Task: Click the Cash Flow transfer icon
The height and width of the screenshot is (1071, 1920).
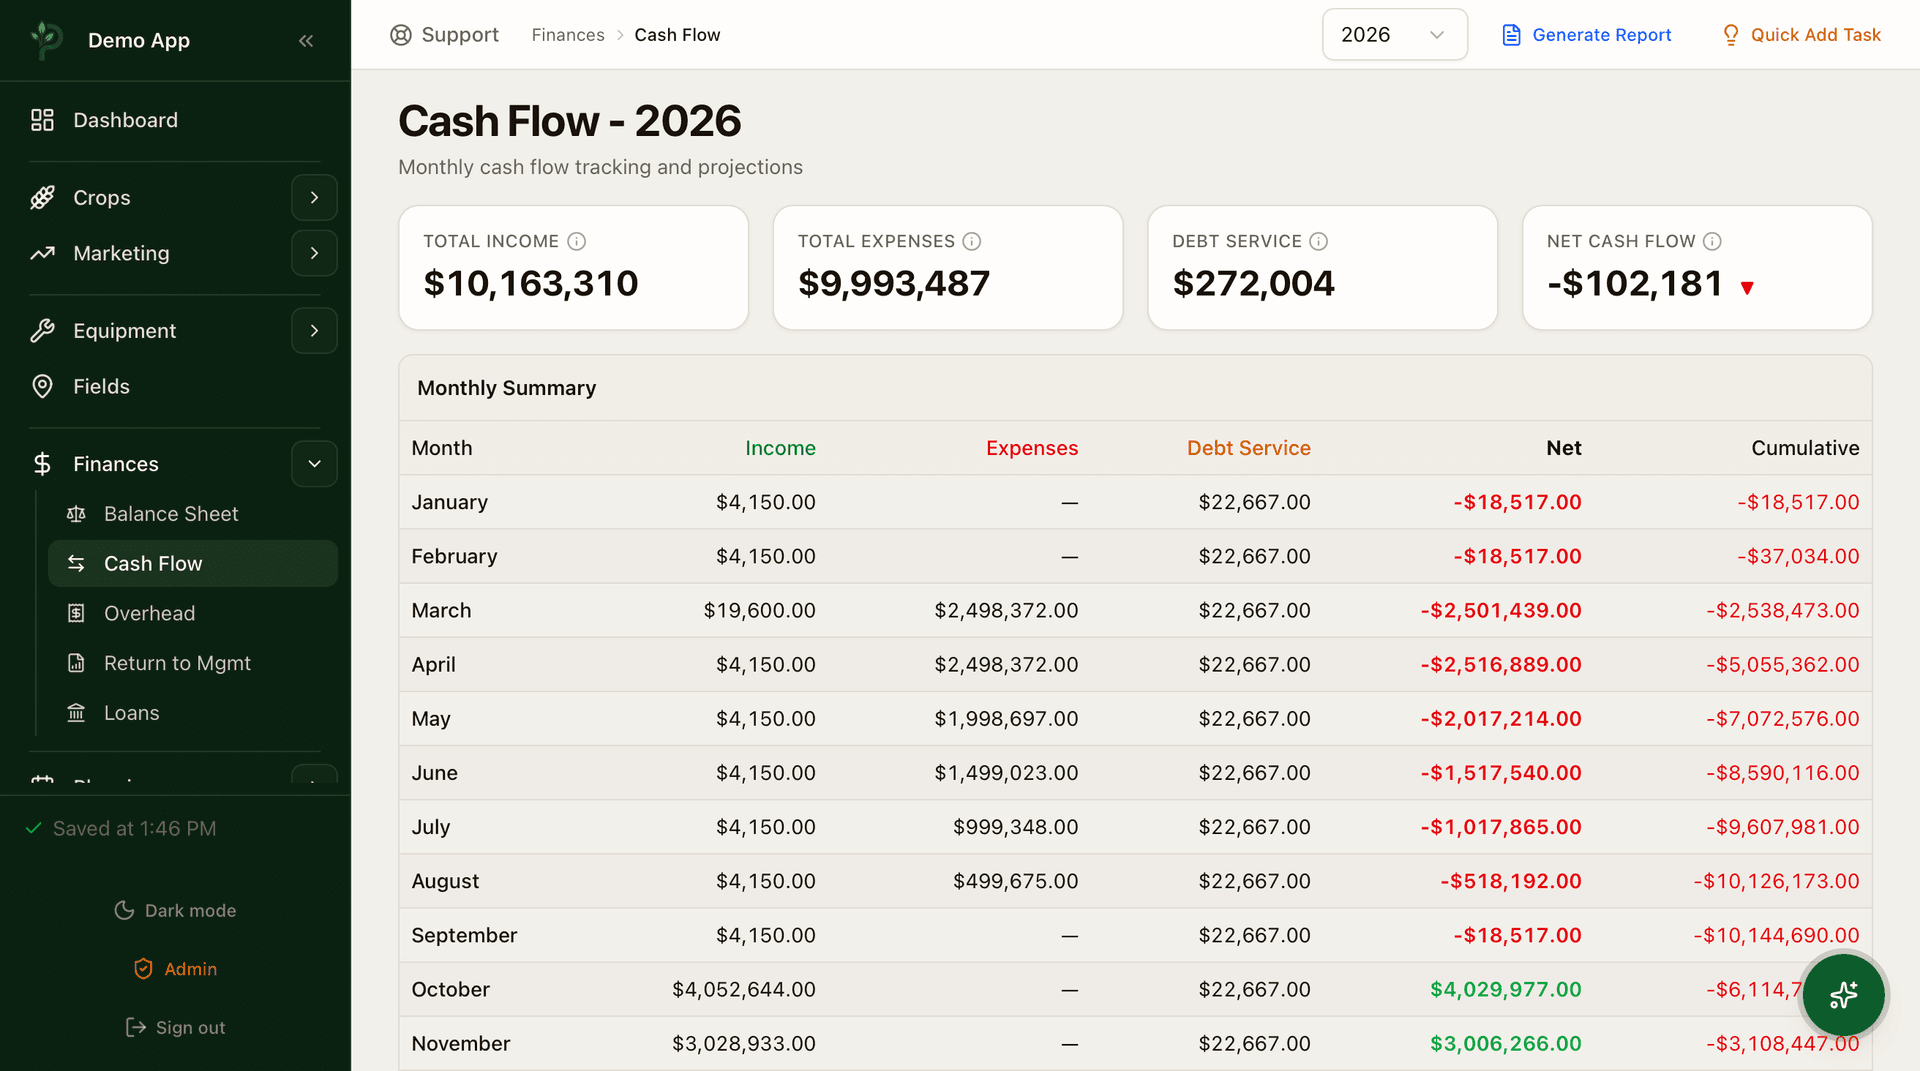Action: tap(77, 563)
